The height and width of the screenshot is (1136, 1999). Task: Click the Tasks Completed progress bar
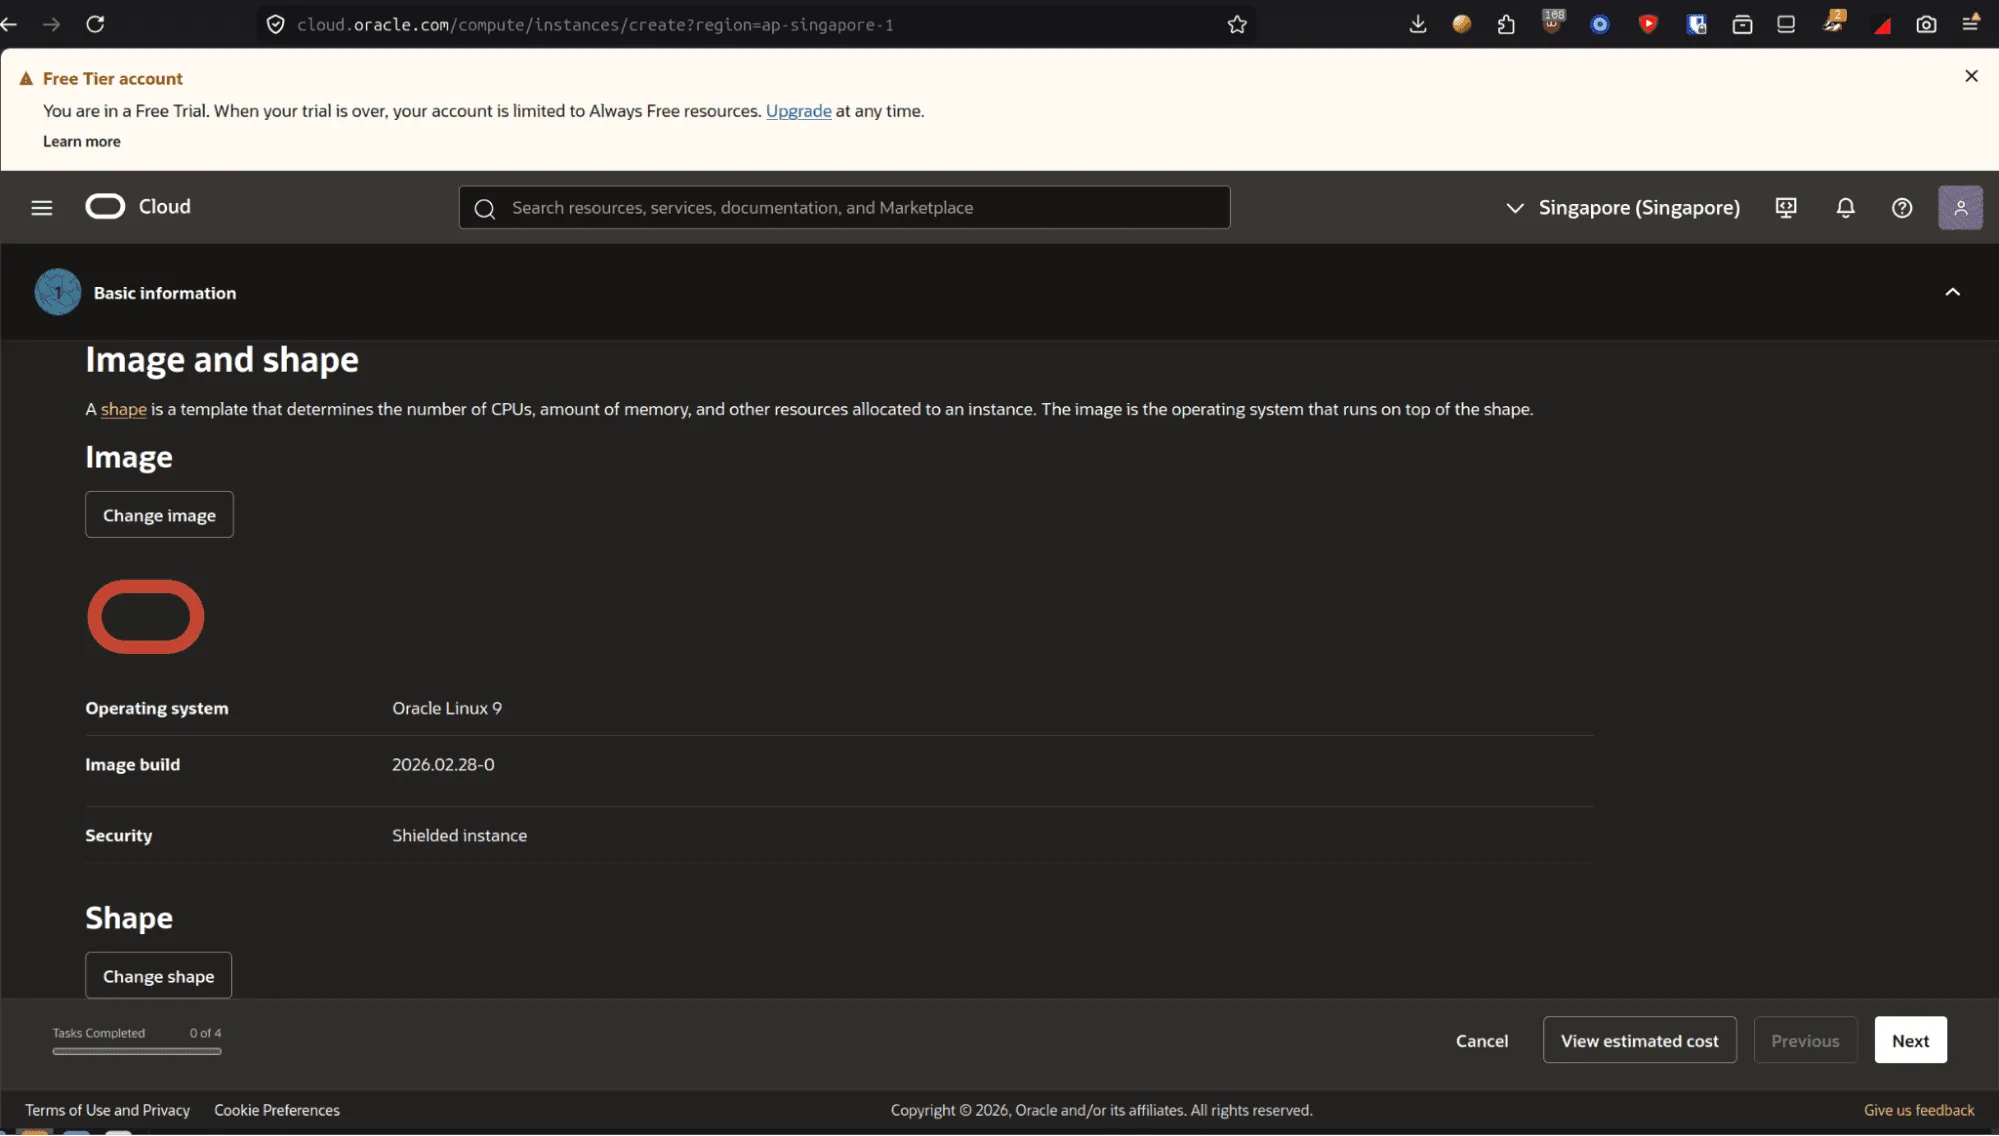[137, 1051]
